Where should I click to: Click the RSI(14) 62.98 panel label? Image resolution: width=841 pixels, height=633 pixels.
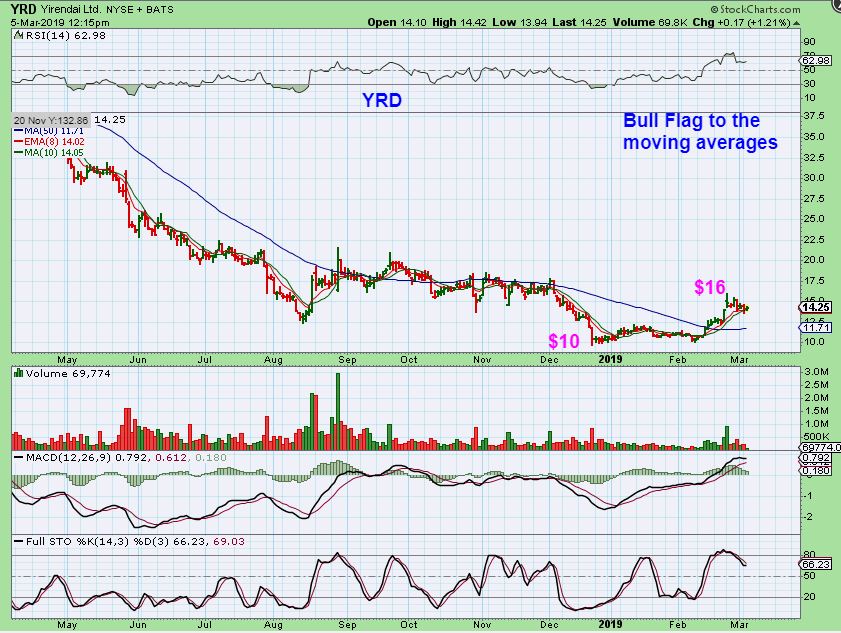pyautogui.click(x=65, y=35)
